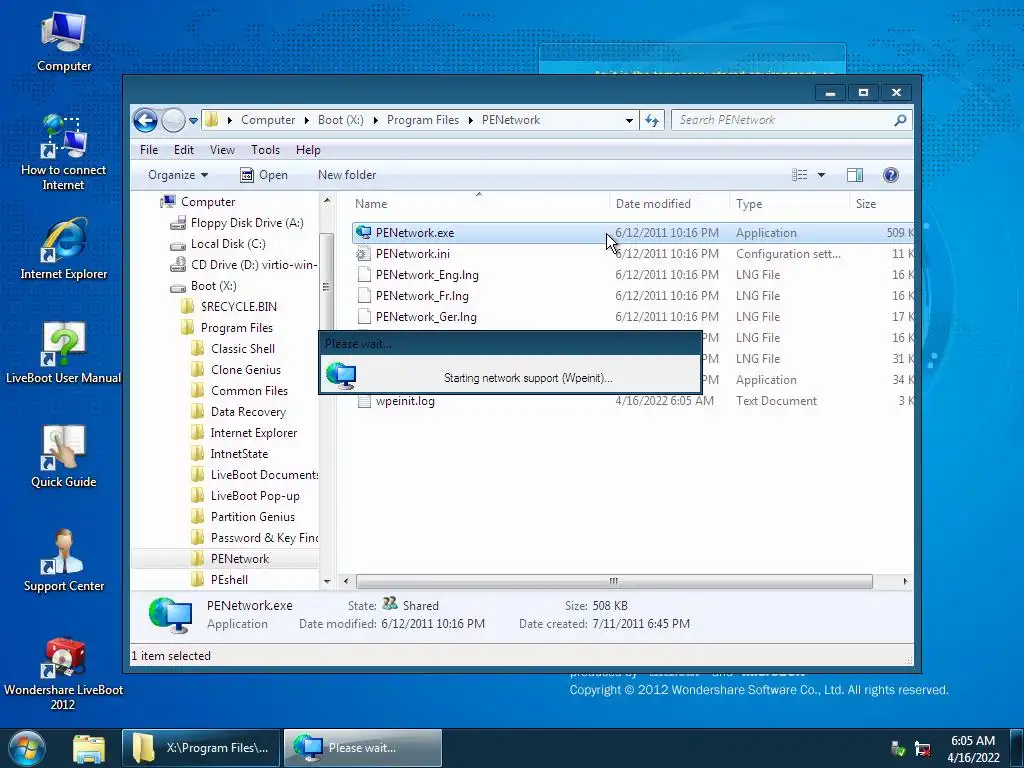Viewport: 1024px width, 768px height.
Task: Click New folder button
Action: [x=347, y=175]
